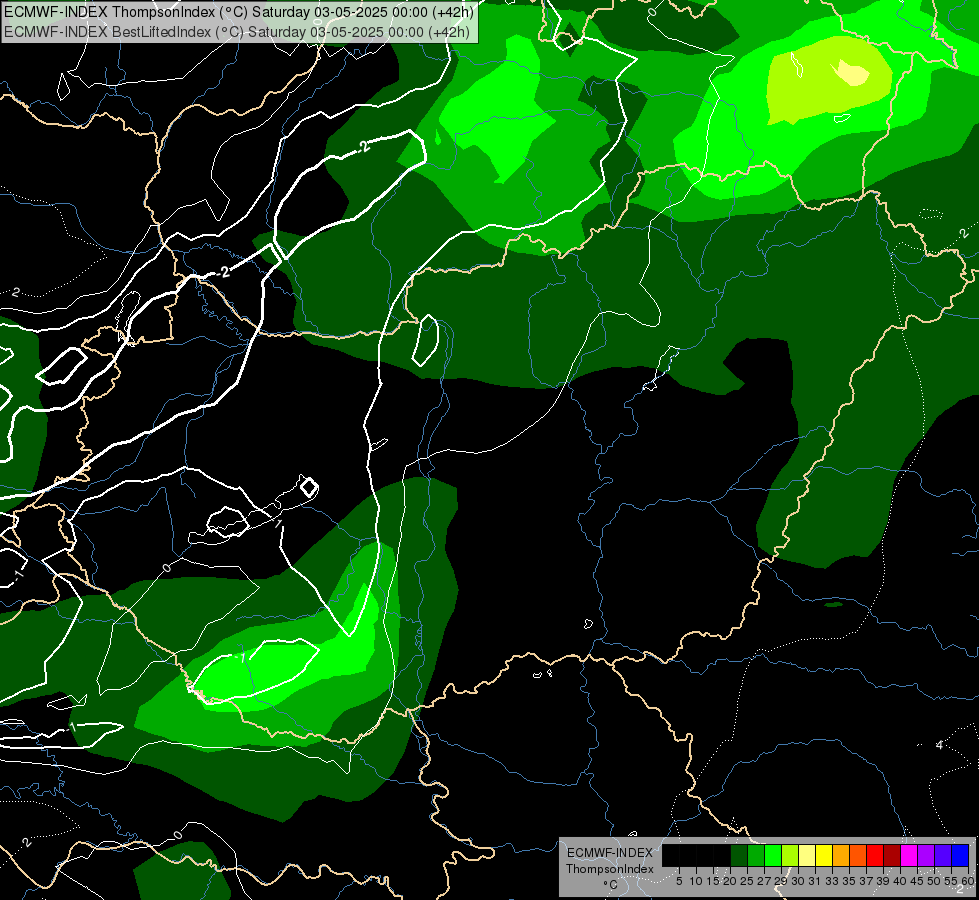Pick the bright green 27–29 legend swatch
This screenshot has width=979, height=900.
[773, 855]
